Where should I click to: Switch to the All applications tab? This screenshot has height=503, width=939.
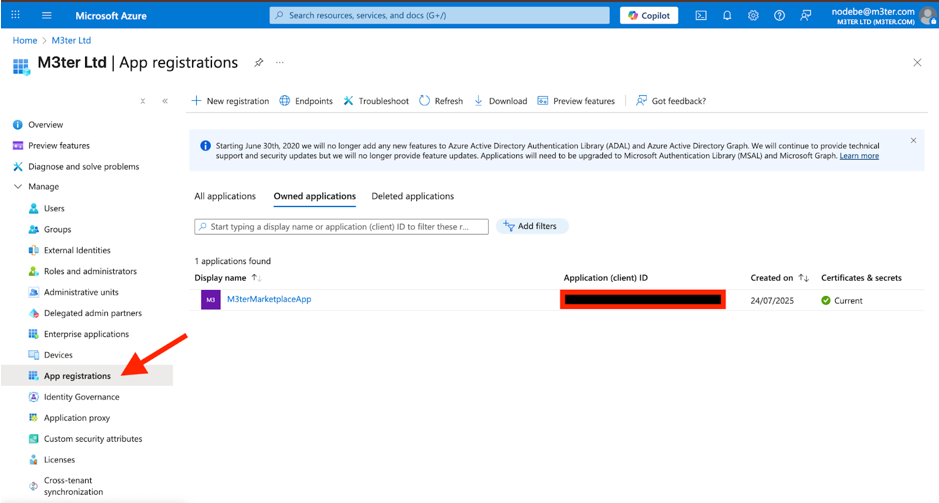(x=225, y=196)
